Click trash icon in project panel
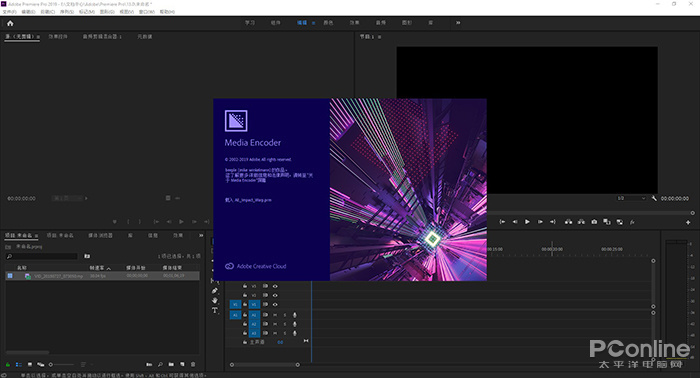 [193, 365]
